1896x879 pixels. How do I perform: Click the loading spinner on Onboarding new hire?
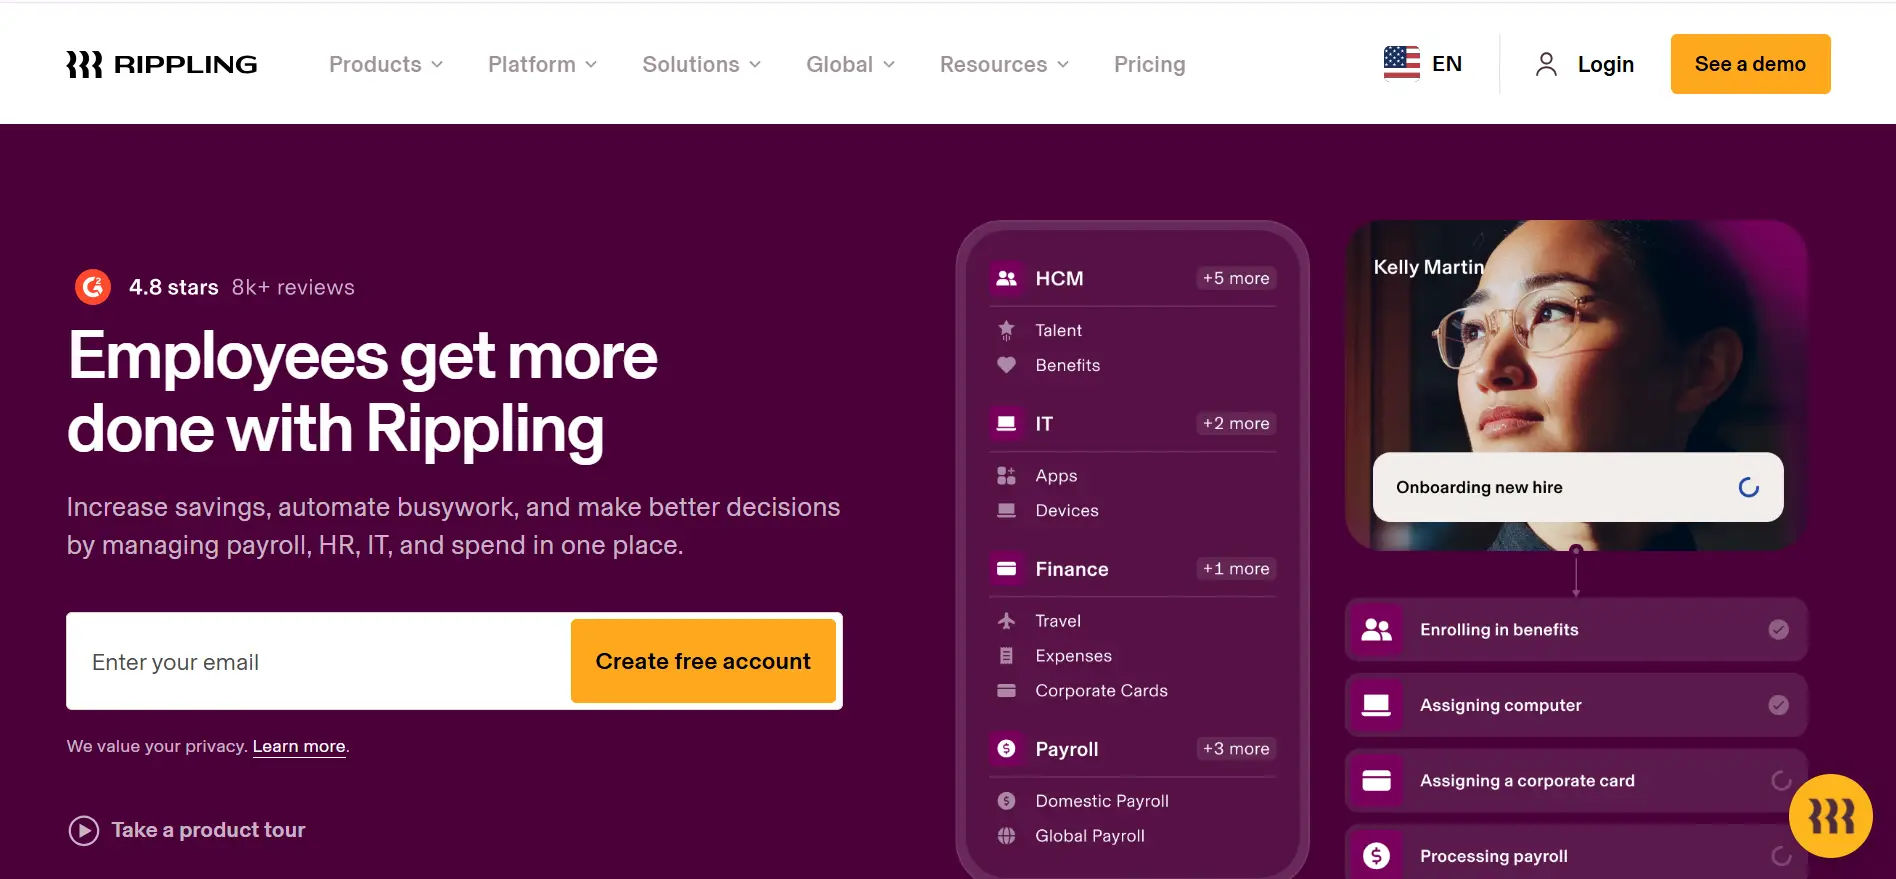point(1749,487)
